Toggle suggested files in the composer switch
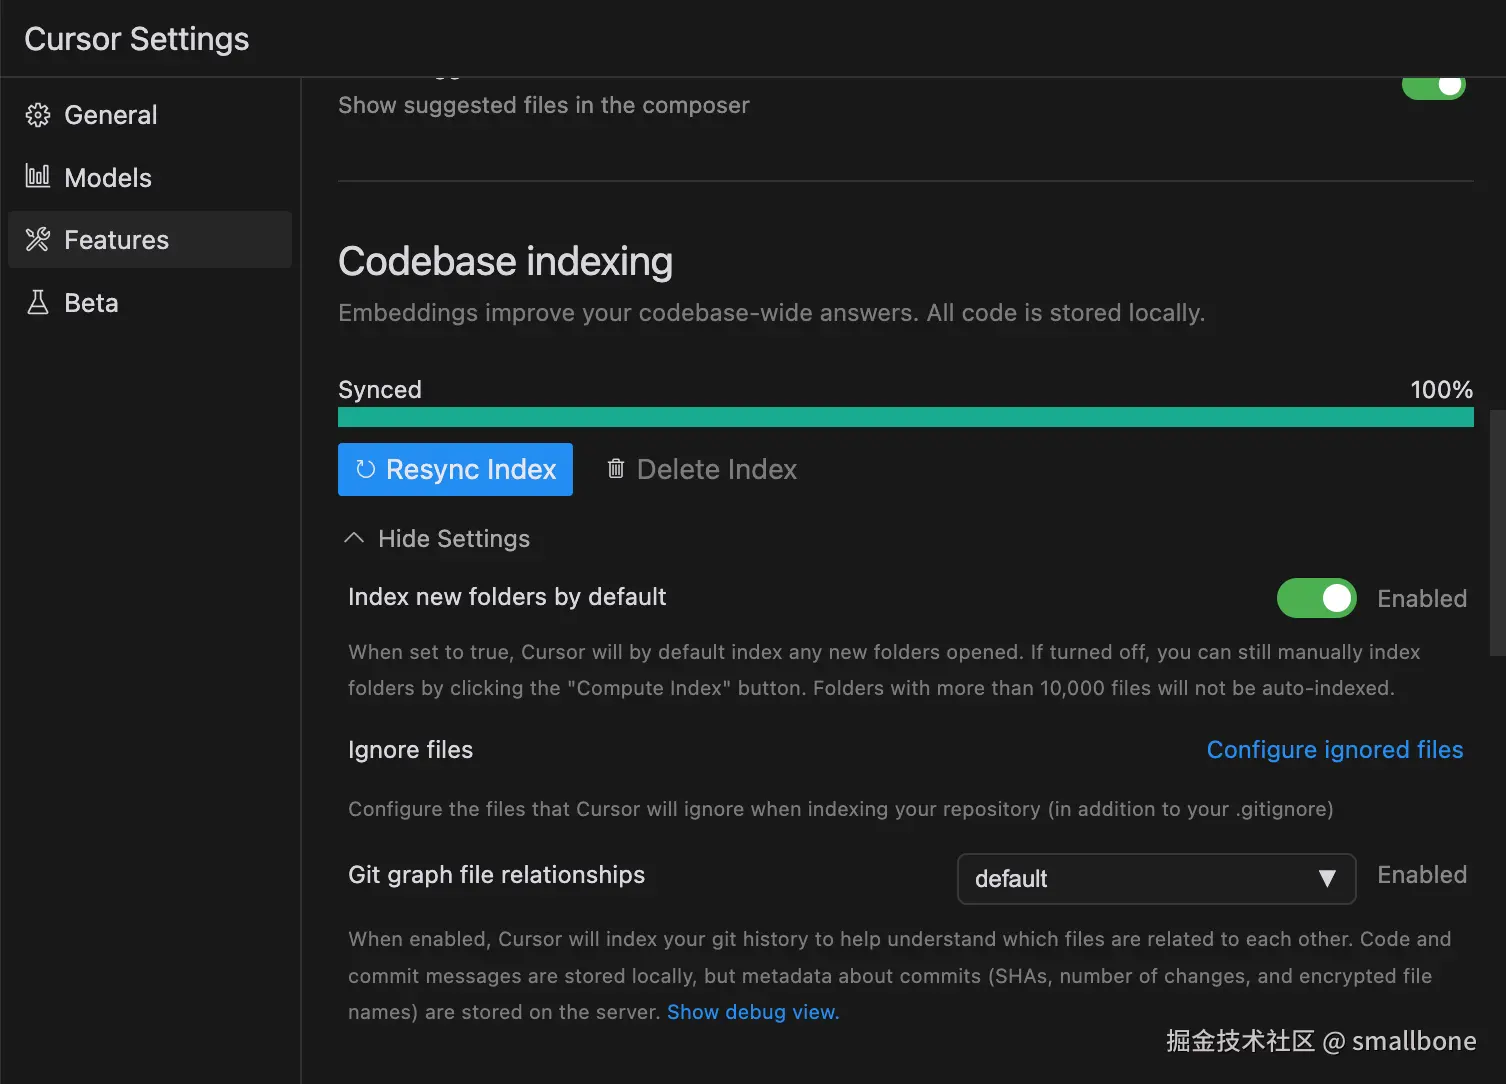The width and height of the screenshot is (1506, 1084). pos(1434,87)
